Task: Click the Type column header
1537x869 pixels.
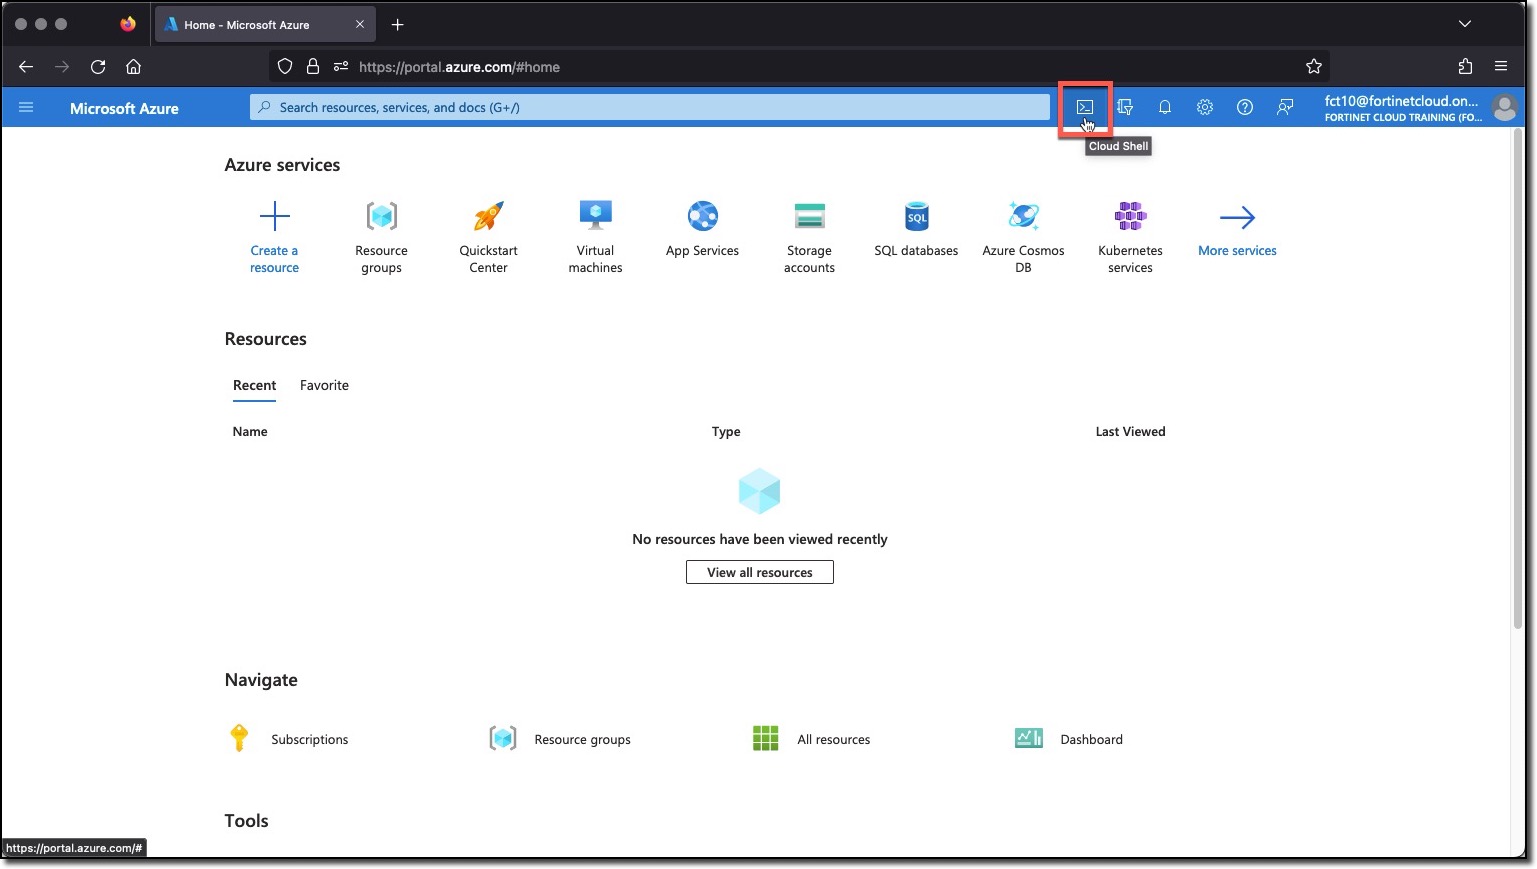Action: (726, 432)
